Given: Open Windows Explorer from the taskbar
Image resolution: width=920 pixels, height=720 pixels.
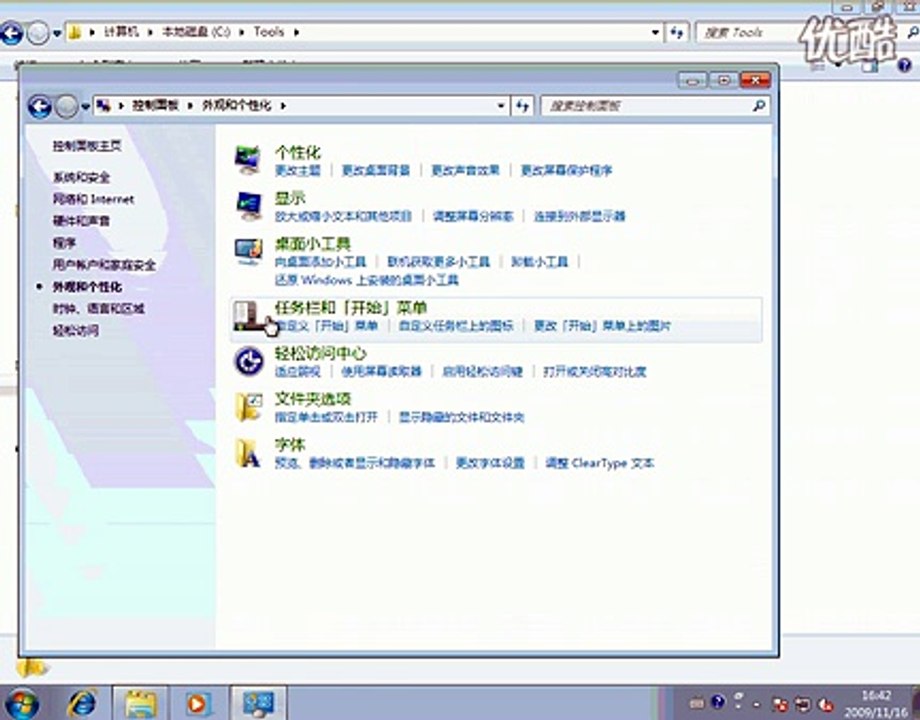Looking at the screenshot, I should [140, 703].
